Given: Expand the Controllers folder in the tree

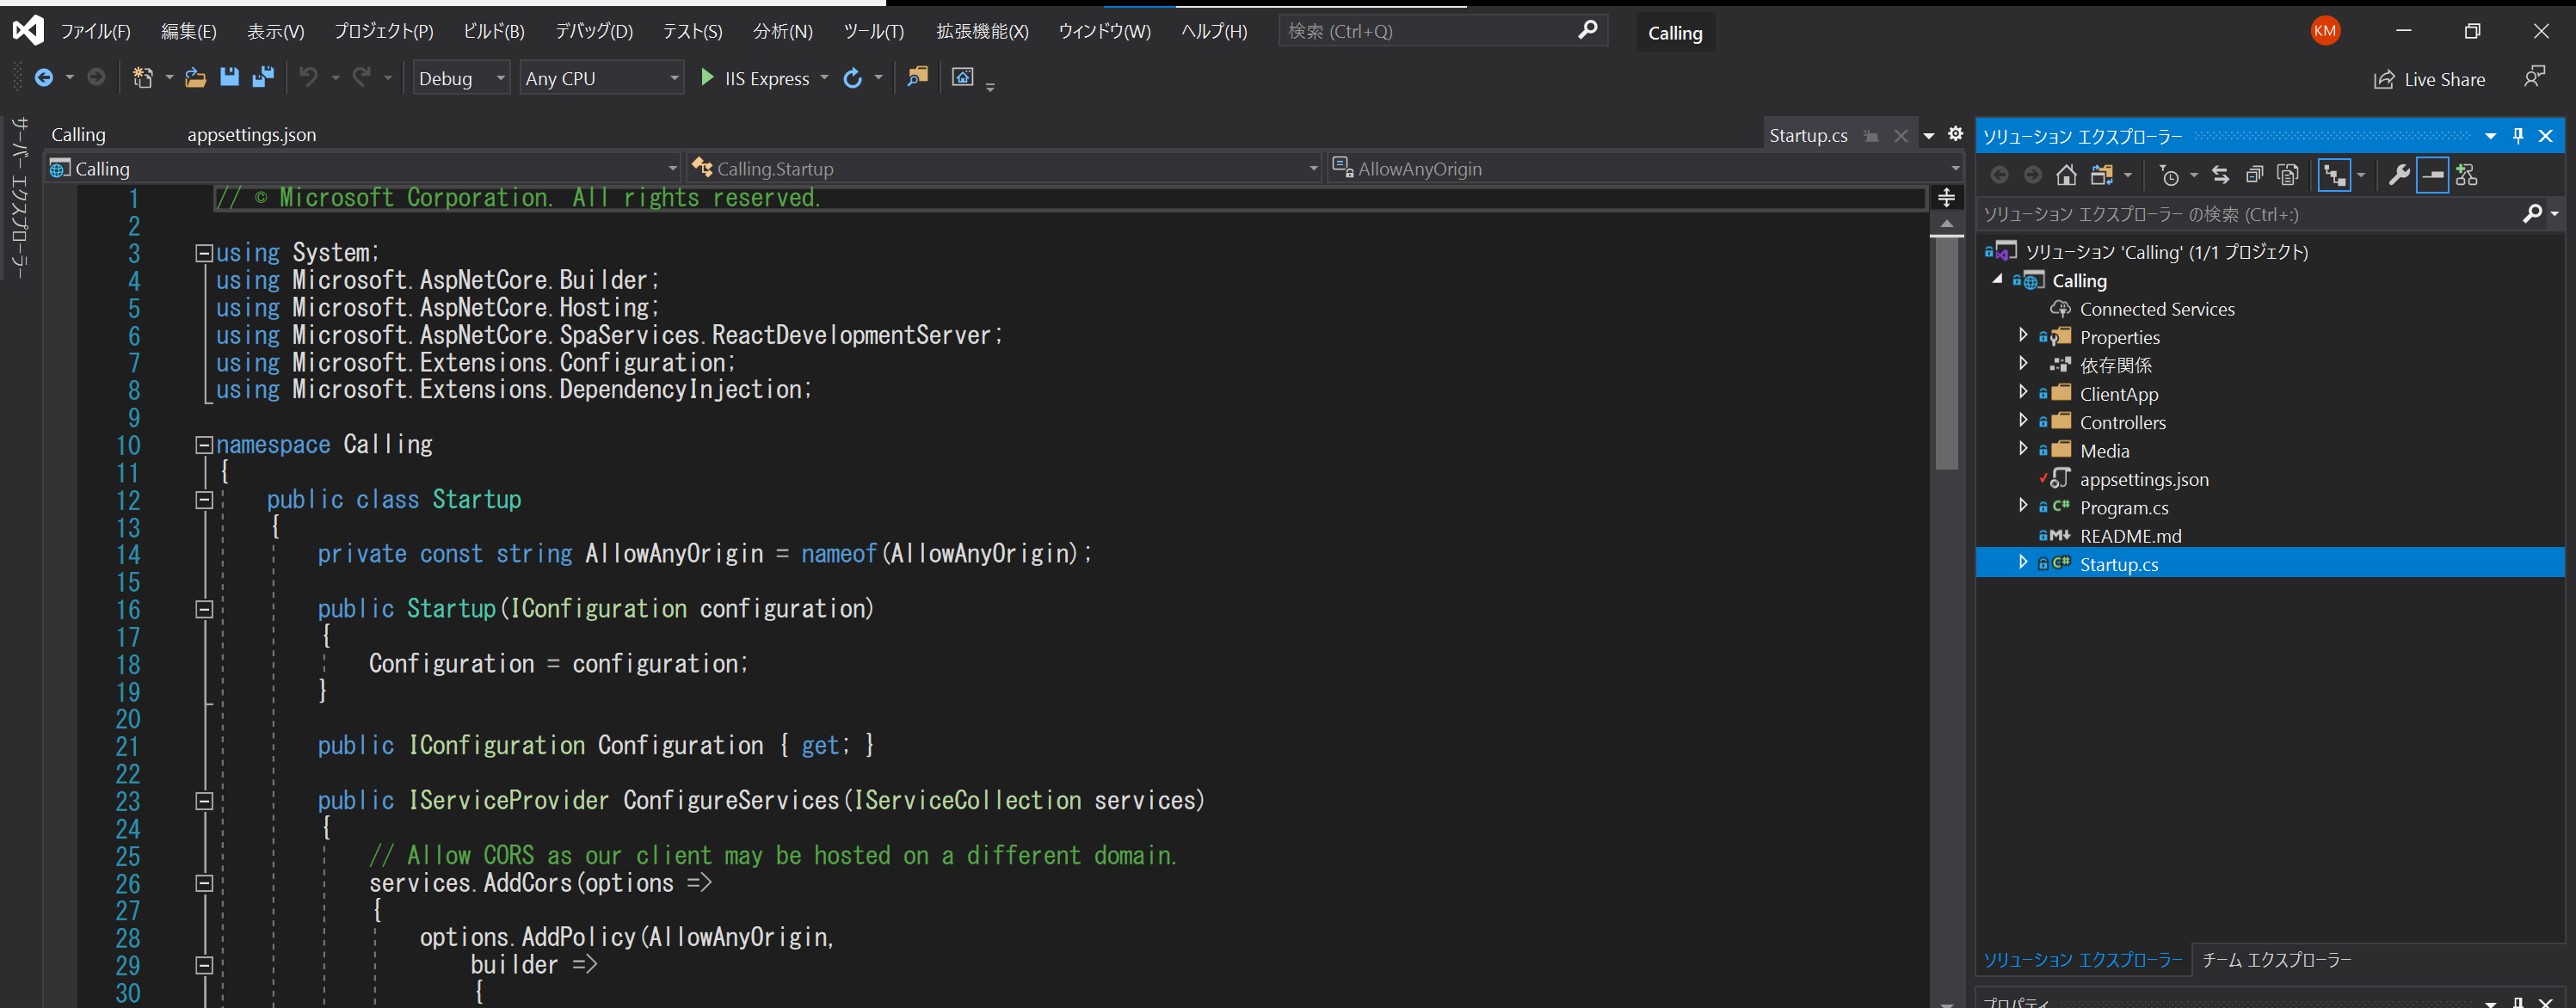Looking at the screenshot, I should 2023,421.
